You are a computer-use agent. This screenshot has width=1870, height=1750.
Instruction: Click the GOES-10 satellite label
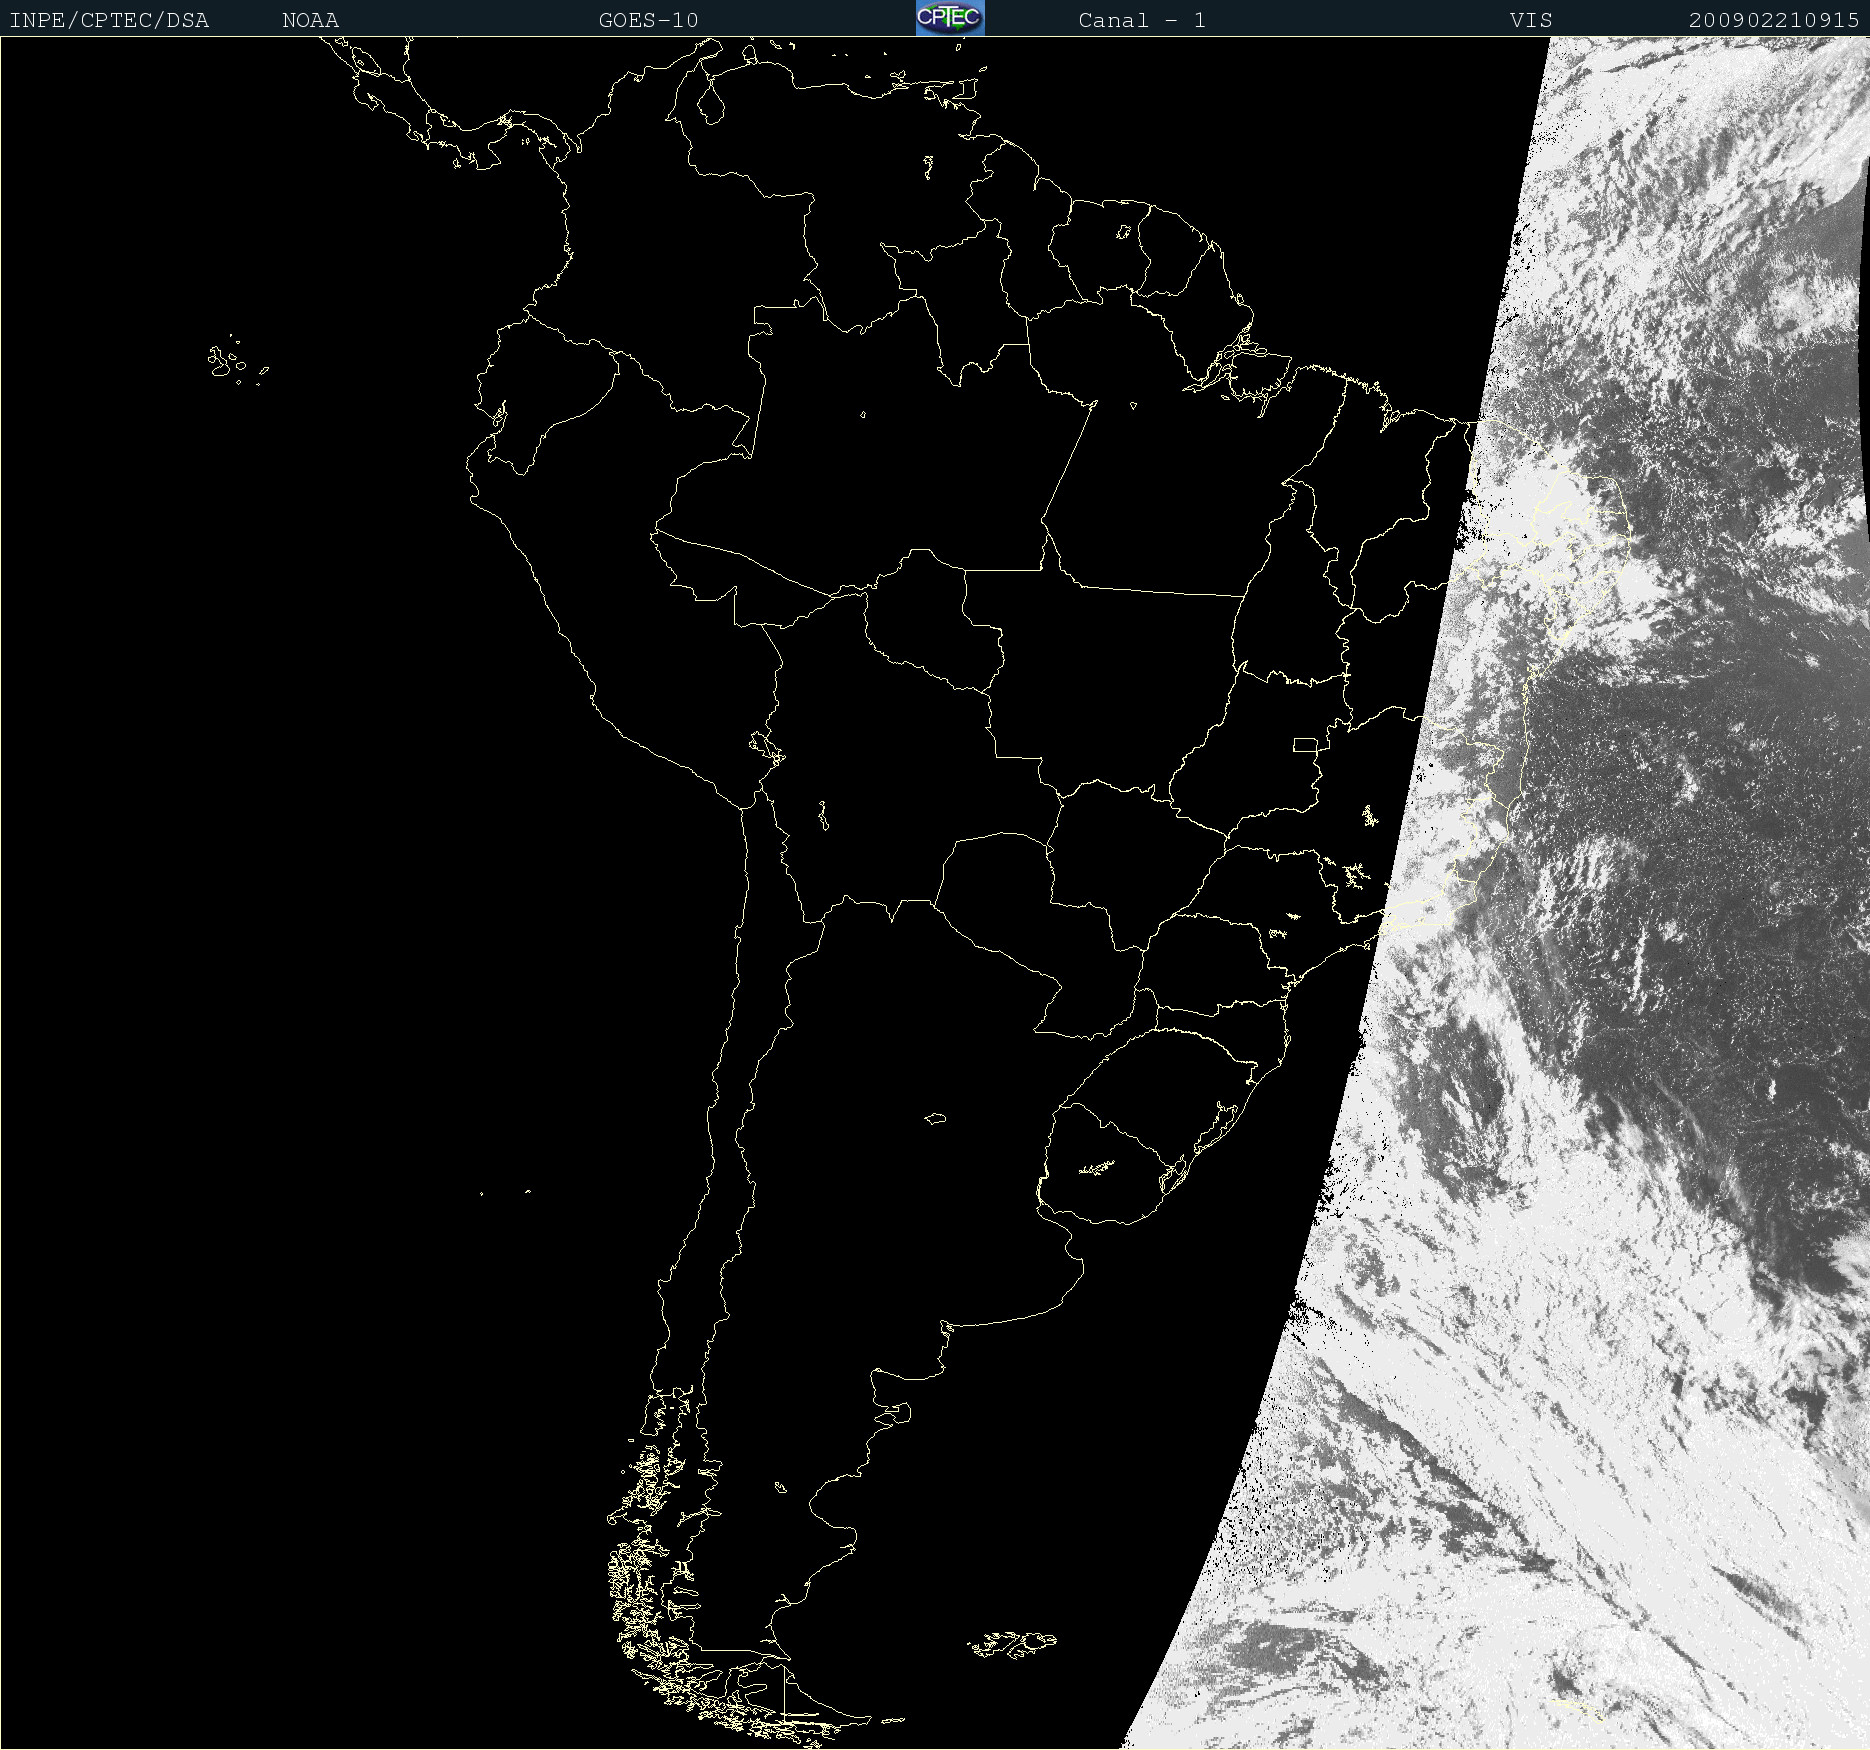tap(648, 20)
